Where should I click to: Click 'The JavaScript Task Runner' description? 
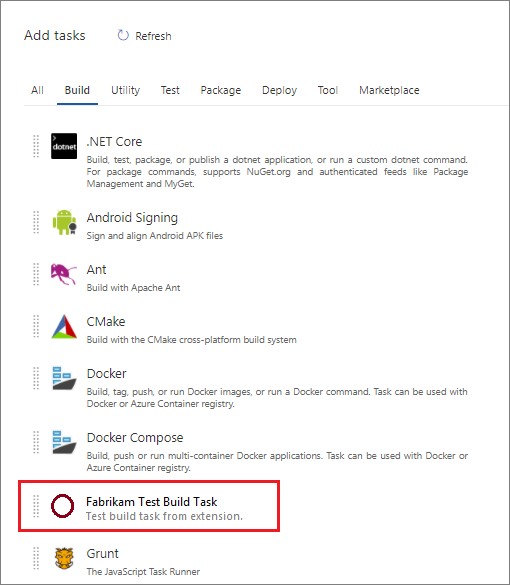[143, 572]
